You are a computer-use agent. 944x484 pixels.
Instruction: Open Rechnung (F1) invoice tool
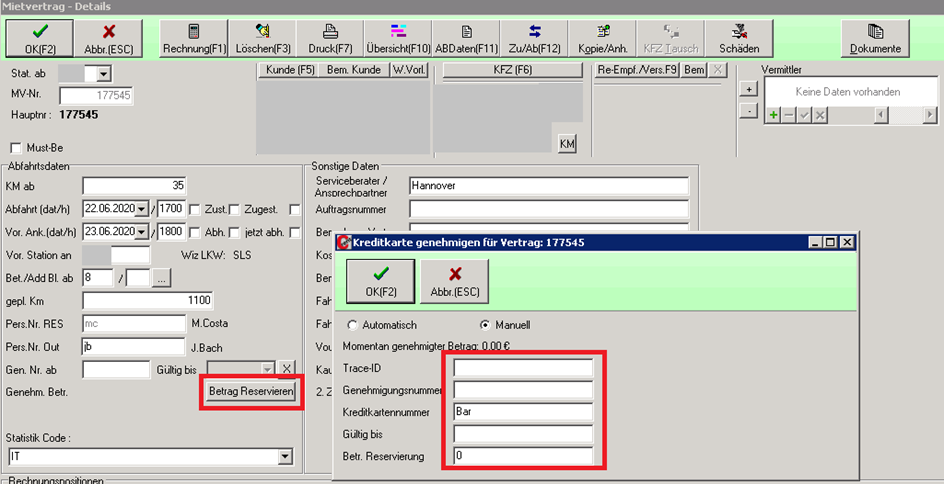click(x=194, y=38)
